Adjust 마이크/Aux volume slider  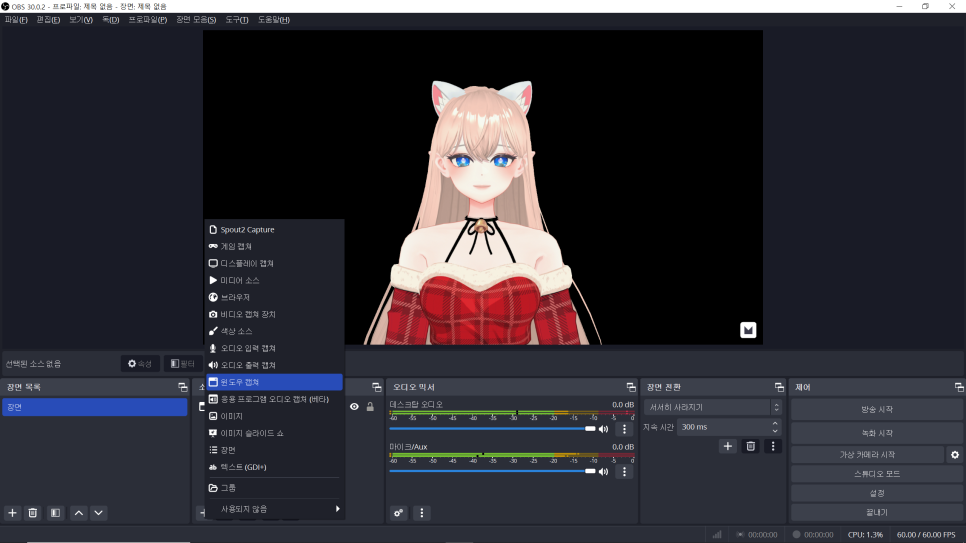pyautogui.click(x=492, y=471)
